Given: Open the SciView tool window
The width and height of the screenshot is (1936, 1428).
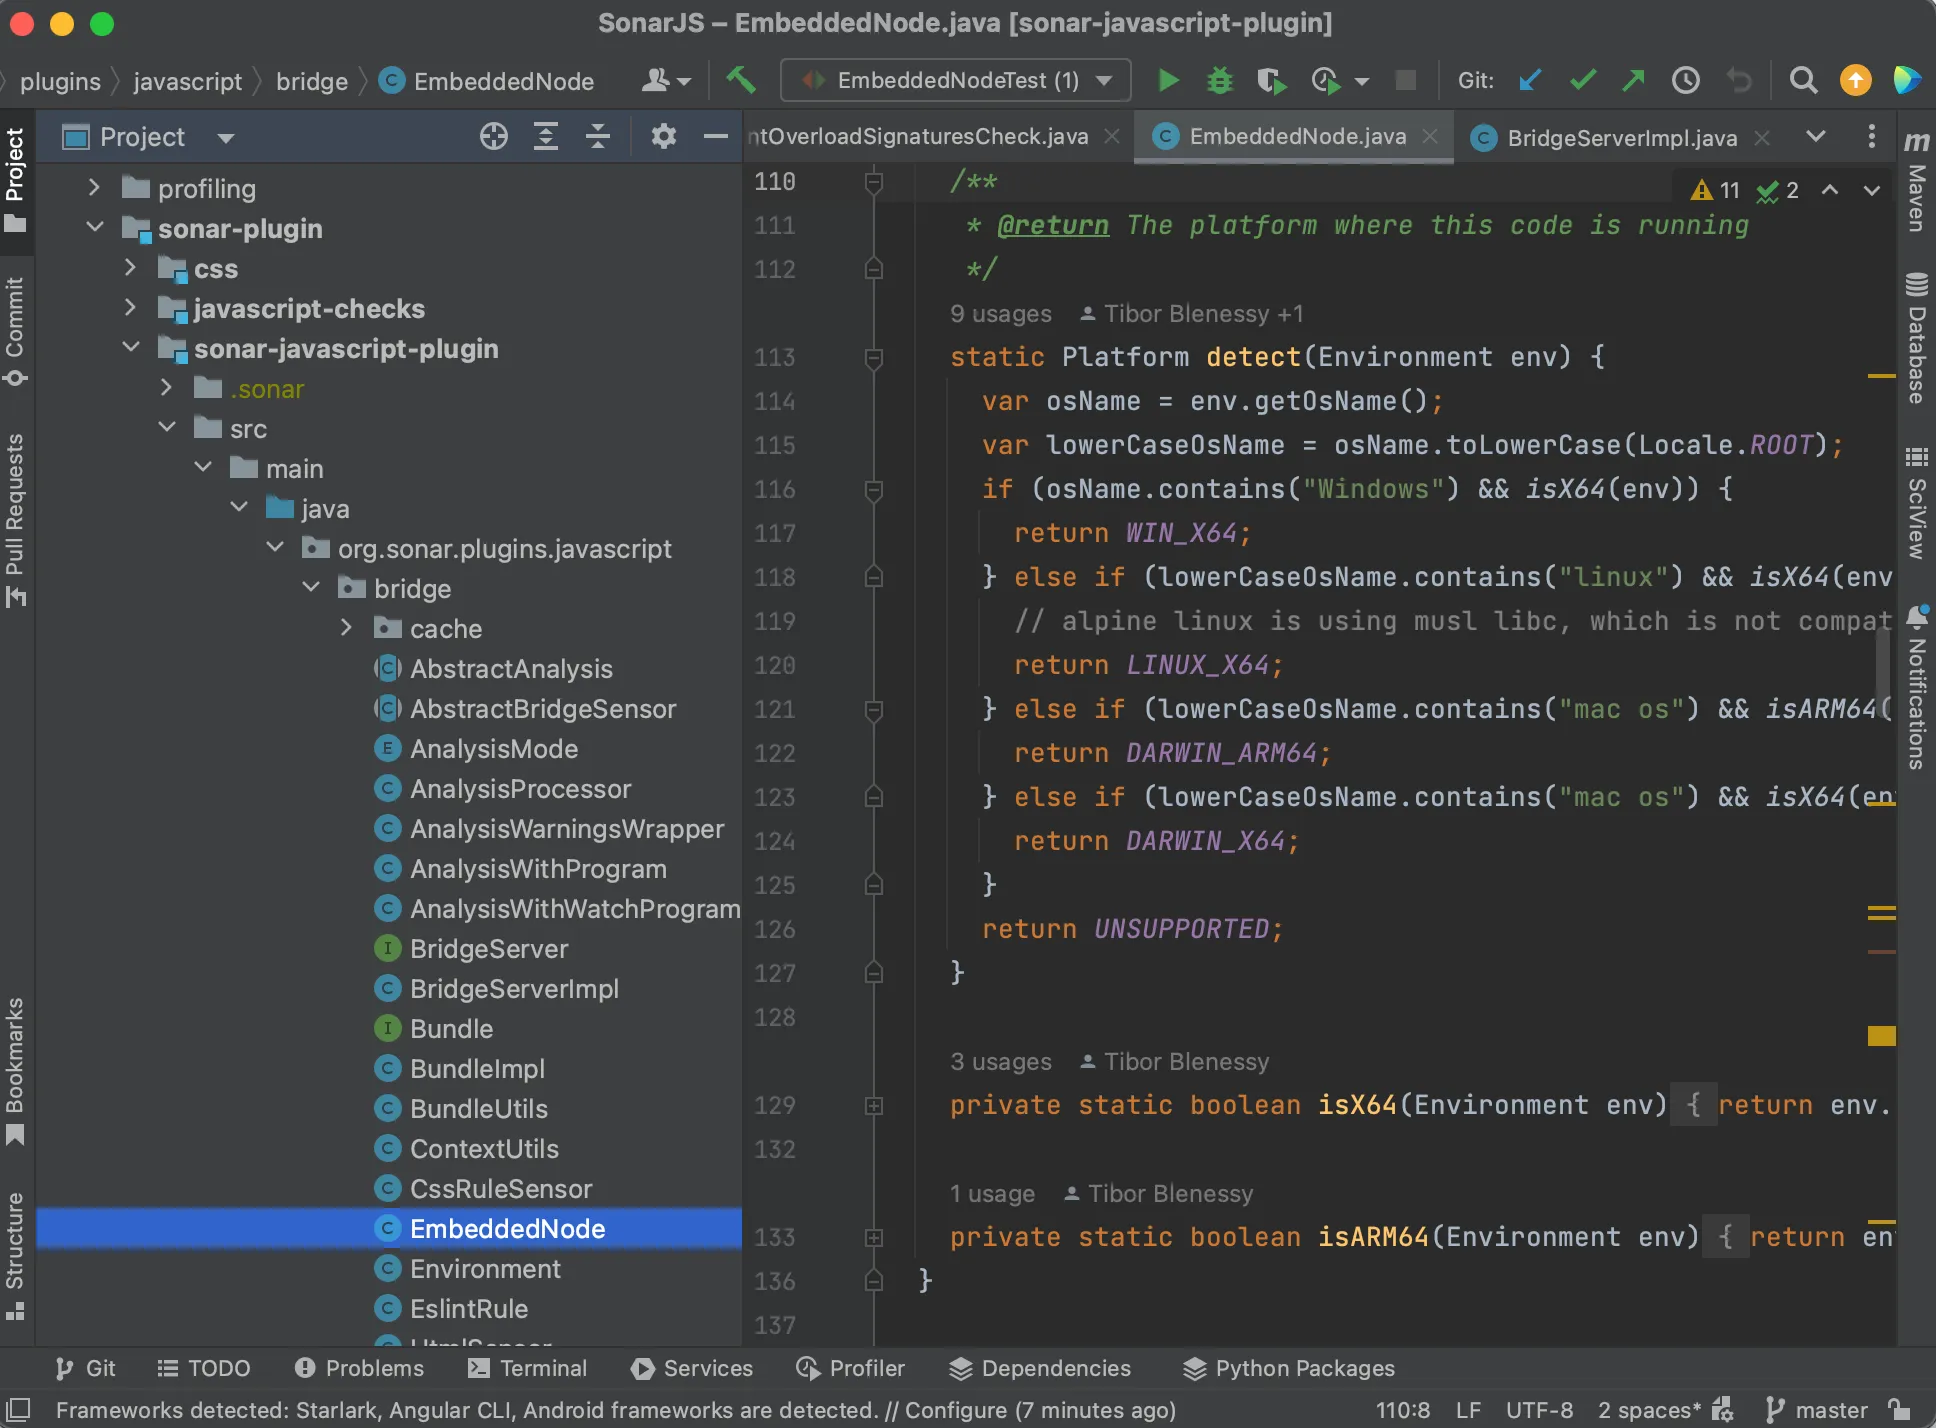Looking at the screenshot, I should click(x=1916, y=502).
